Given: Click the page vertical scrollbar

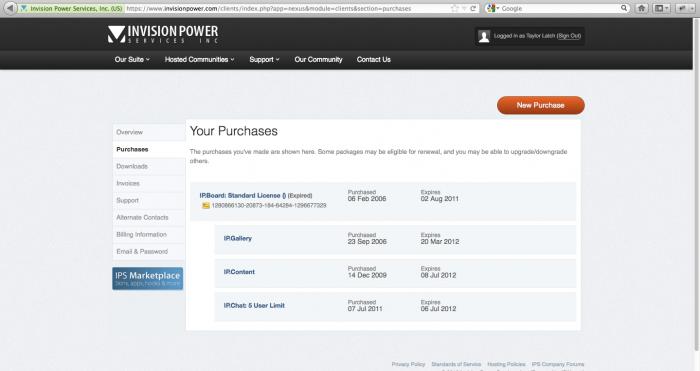Looking at the screenshot, I should (x=696, y=183).
